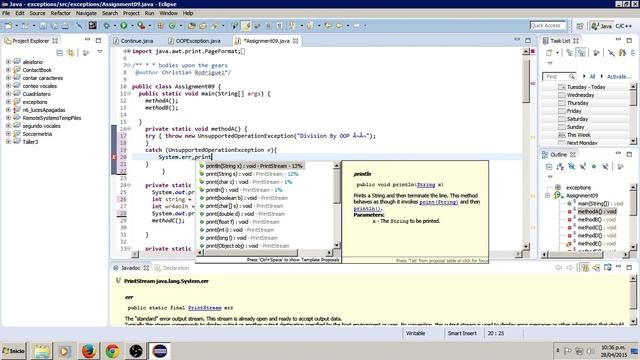Select the Cuadrilatero project

(x=36, y=94)
